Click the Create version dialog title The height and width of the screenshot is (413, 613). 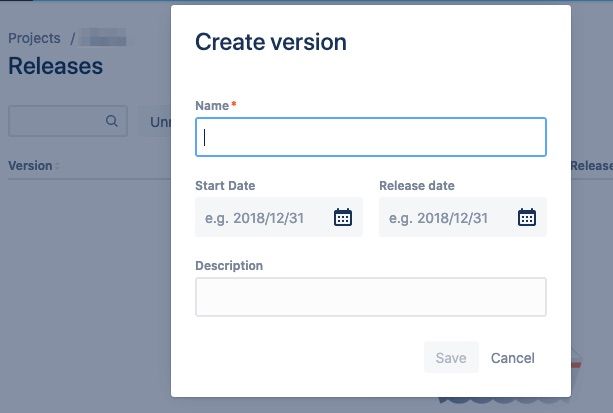point(271,42)
